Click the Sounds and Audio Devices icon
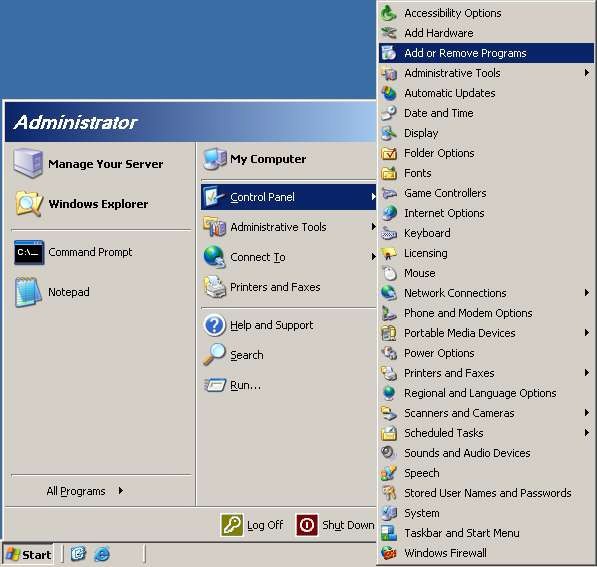The image size is (597, 567). tap(389, 453)
